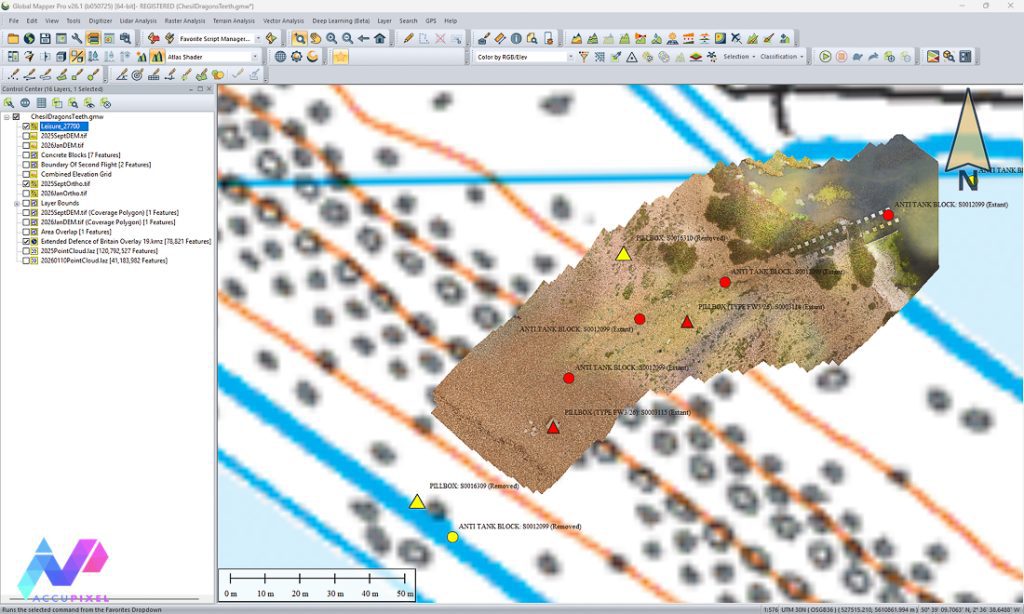Click the Selection toolbar button

click(735, 57)
